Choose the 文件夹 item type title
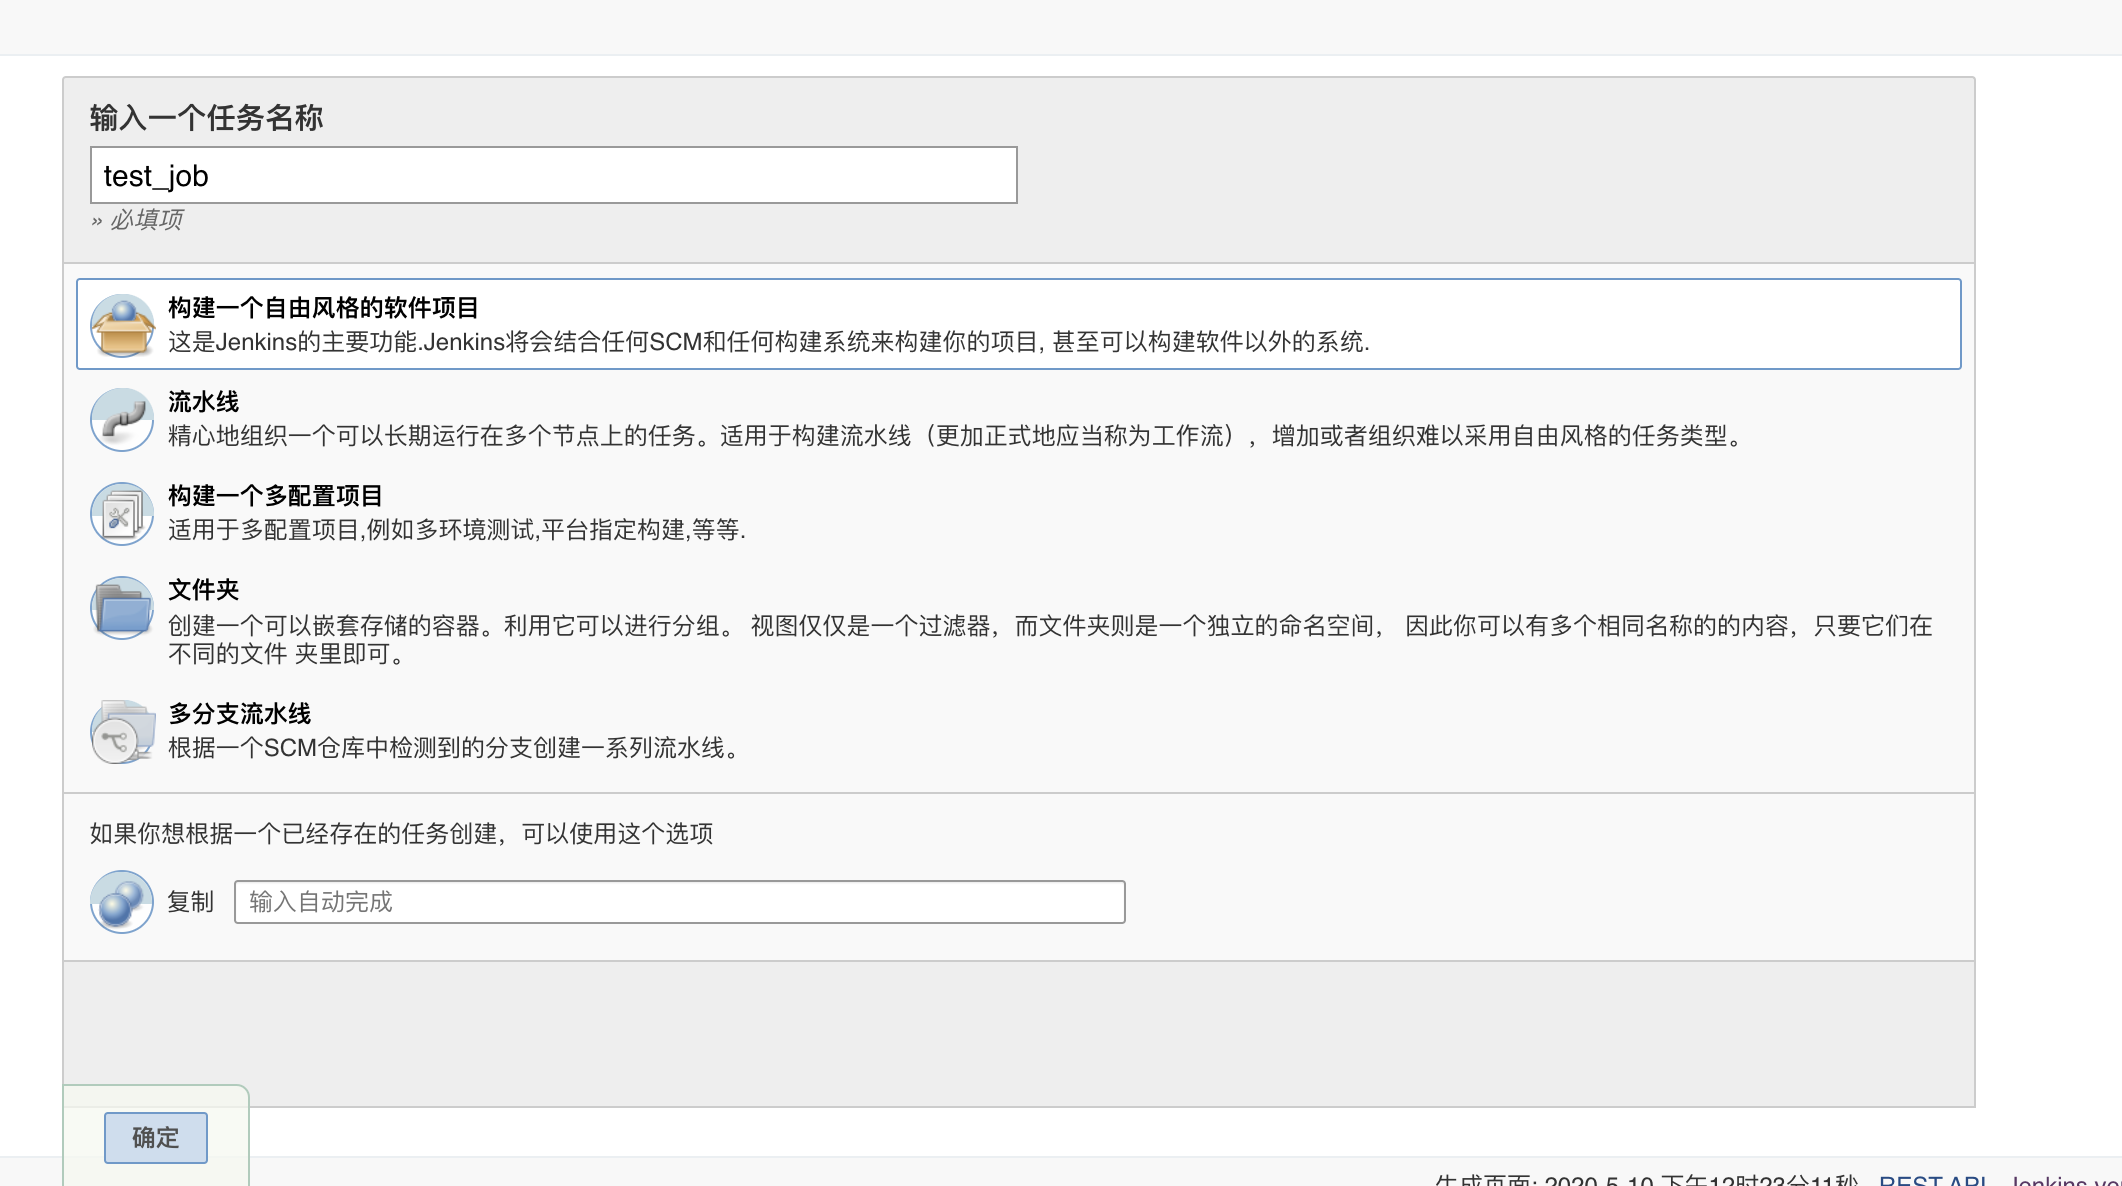The height and width of the screenshot is (1186, 2122). [203, 590]
